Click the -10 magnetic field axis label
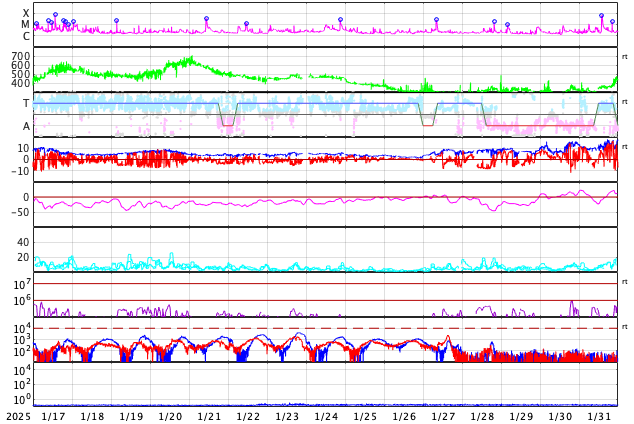Screen dimensions: 634x424 tap(20, 171)
